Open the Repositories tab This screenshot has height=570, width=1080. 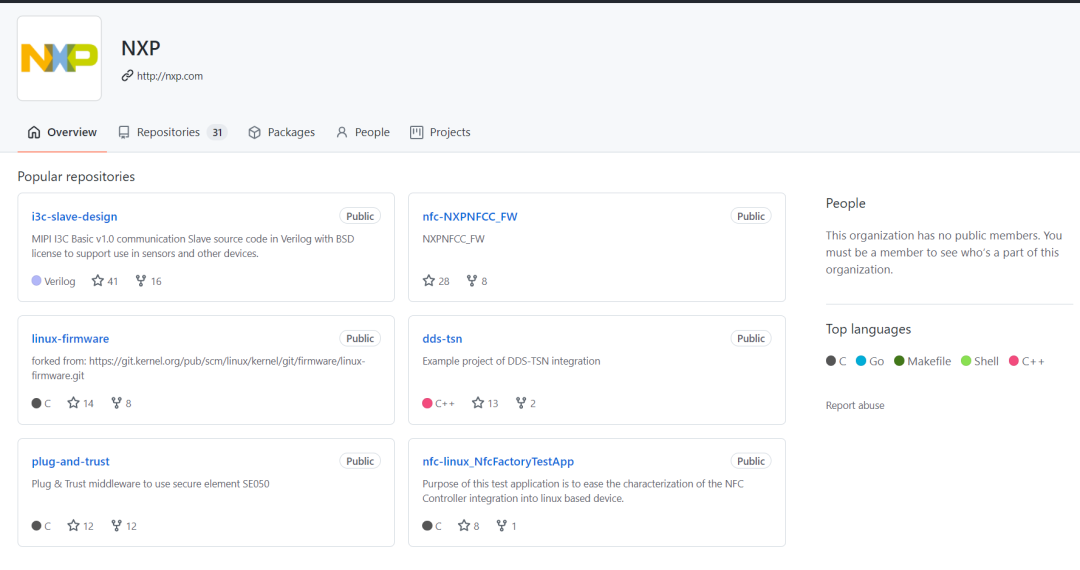172,132
